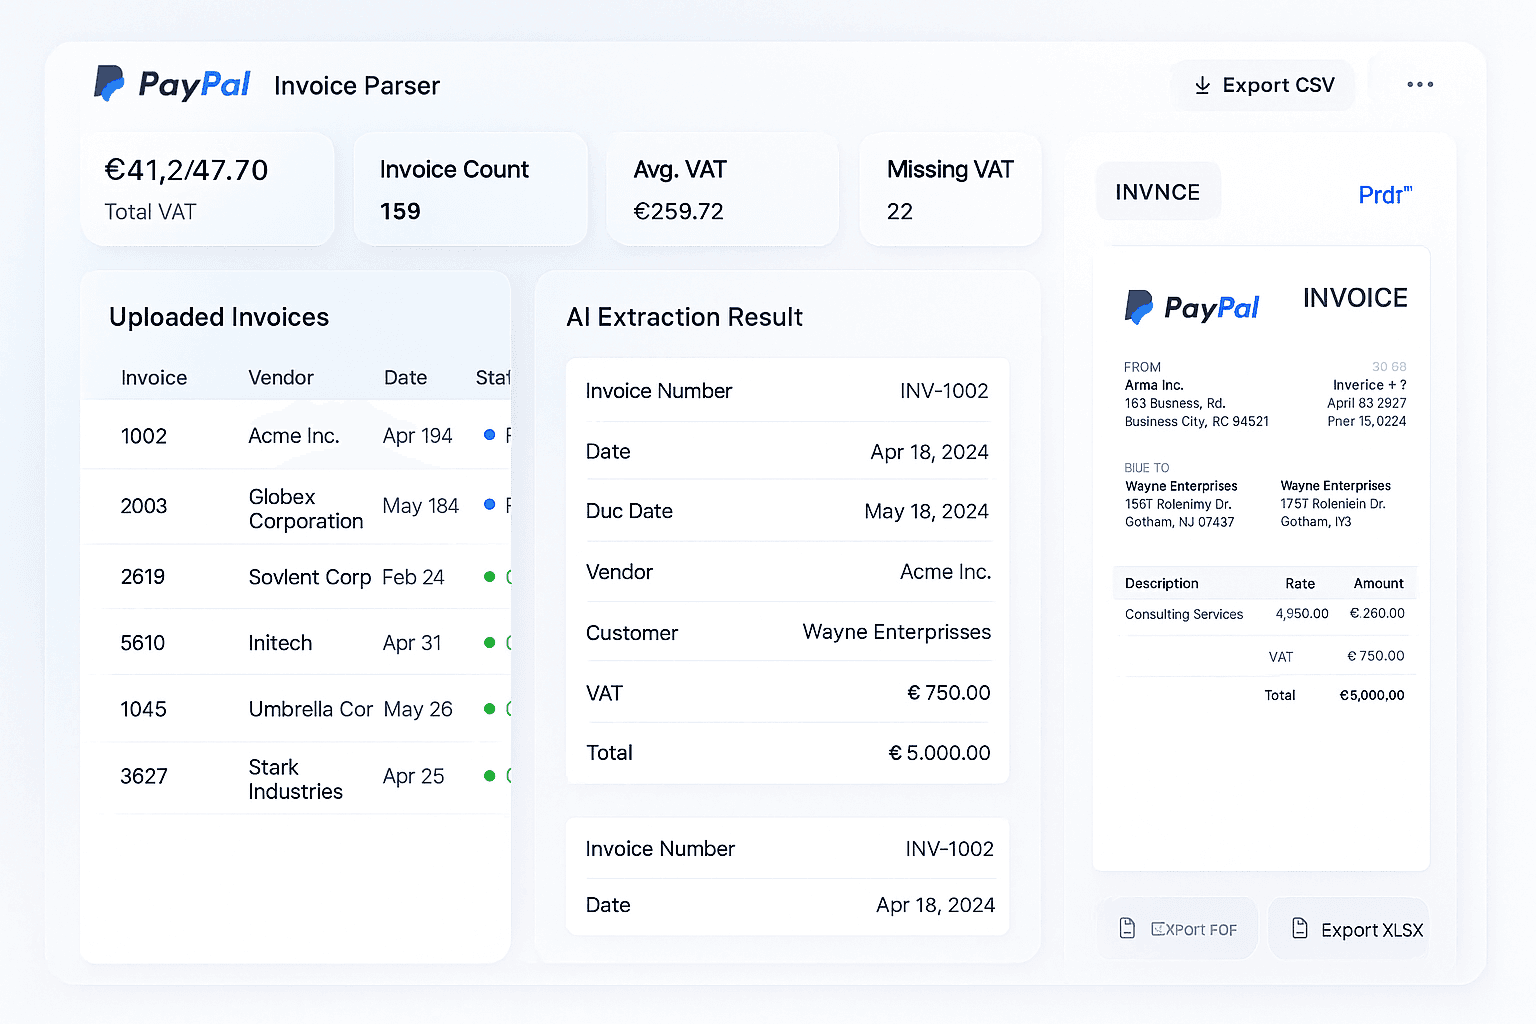Click the Uploaded Invoices heading
This screenshot has width=1536, height=1024.
(x=219, y=317)
